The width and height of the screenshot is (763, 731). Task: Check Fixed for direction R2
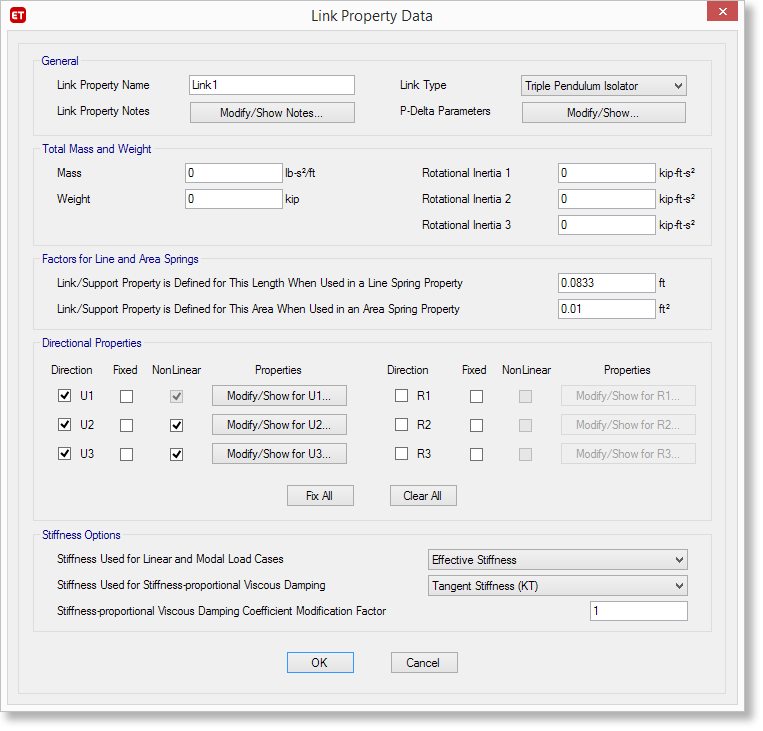pos(476,426)
